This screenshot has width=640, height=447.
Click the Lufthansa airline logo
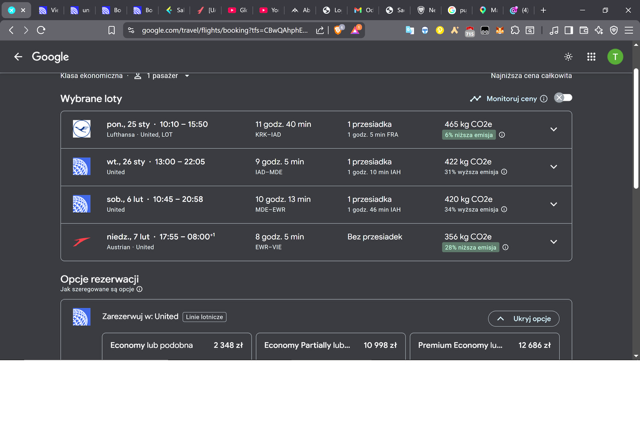coord(82,129)
